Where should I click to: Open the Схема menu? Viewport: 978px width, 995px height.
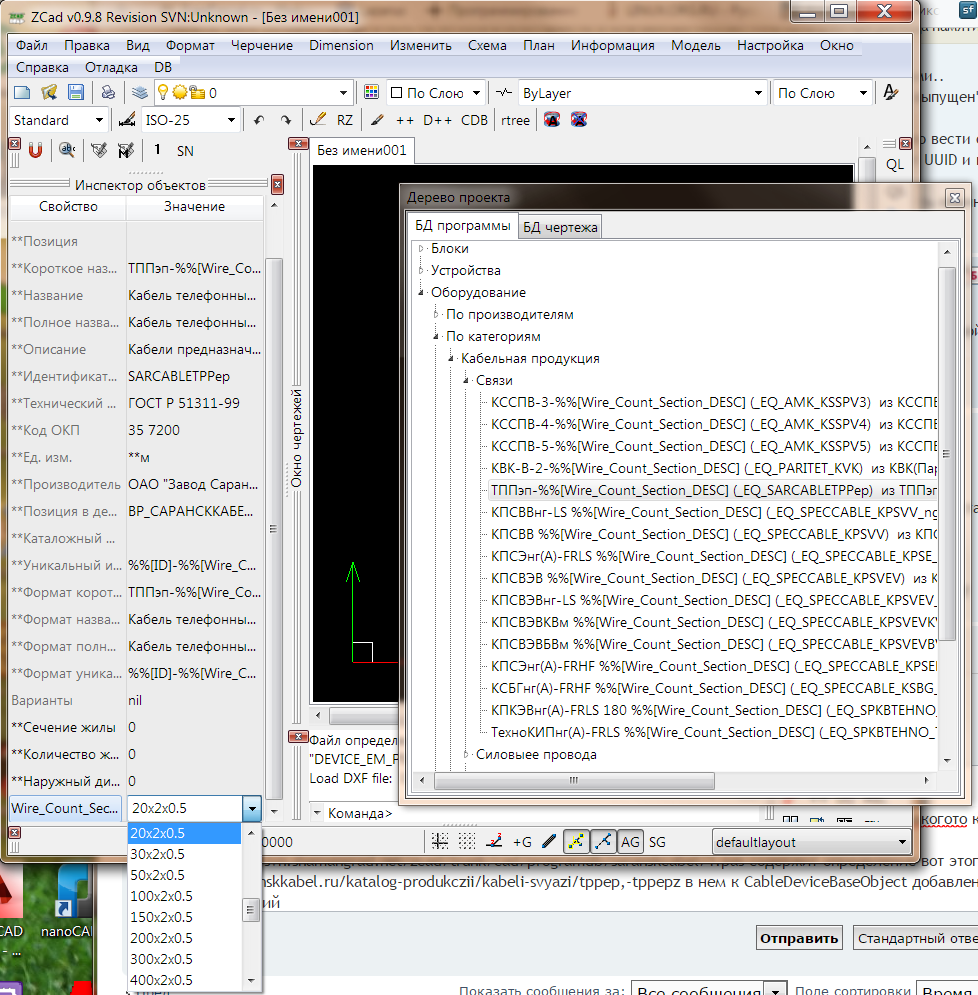(x=487, y=45)
